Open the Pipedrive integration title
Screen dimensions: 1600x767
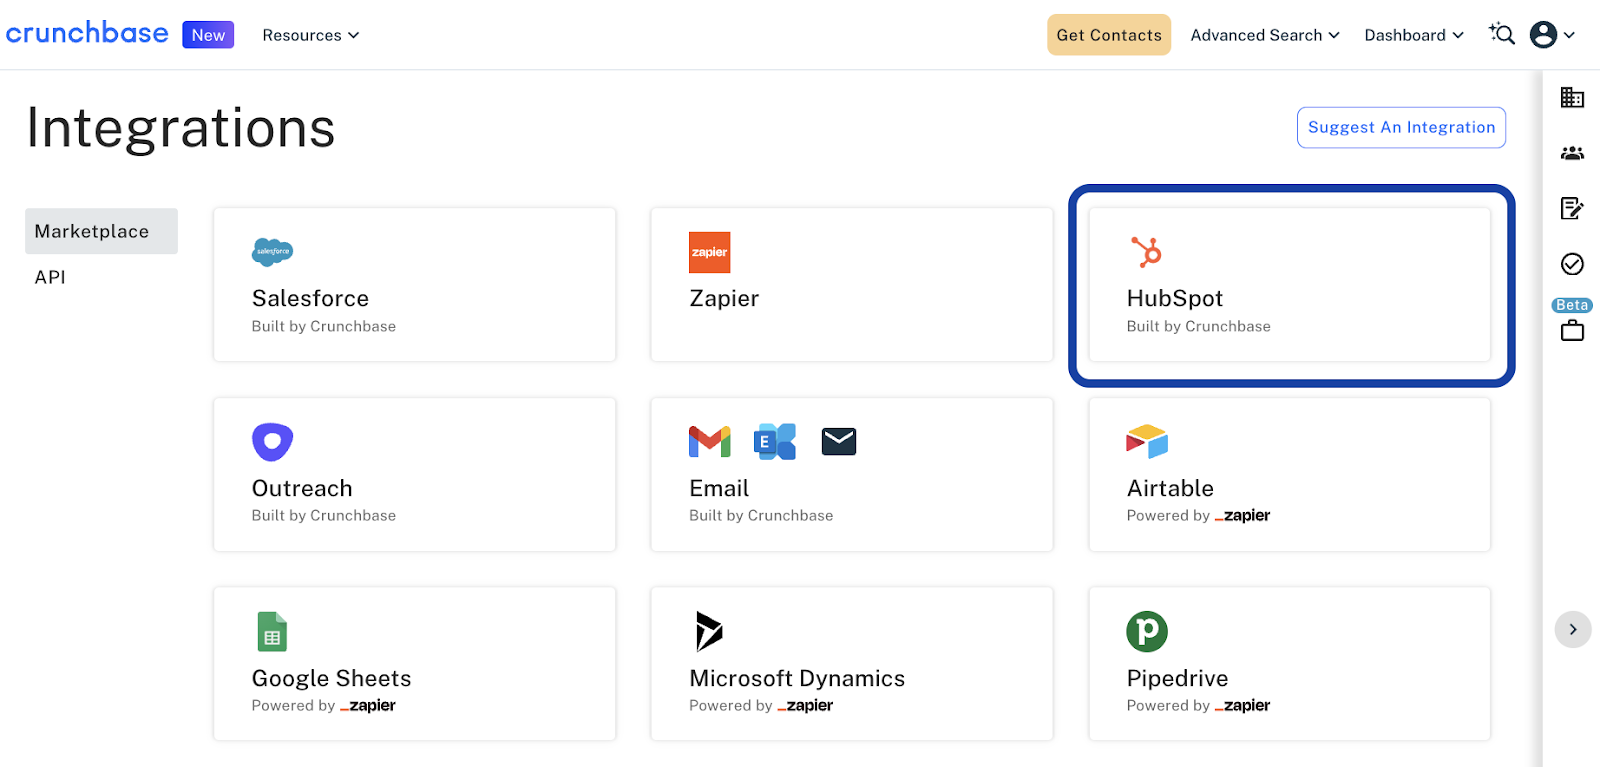[1177, 678]
